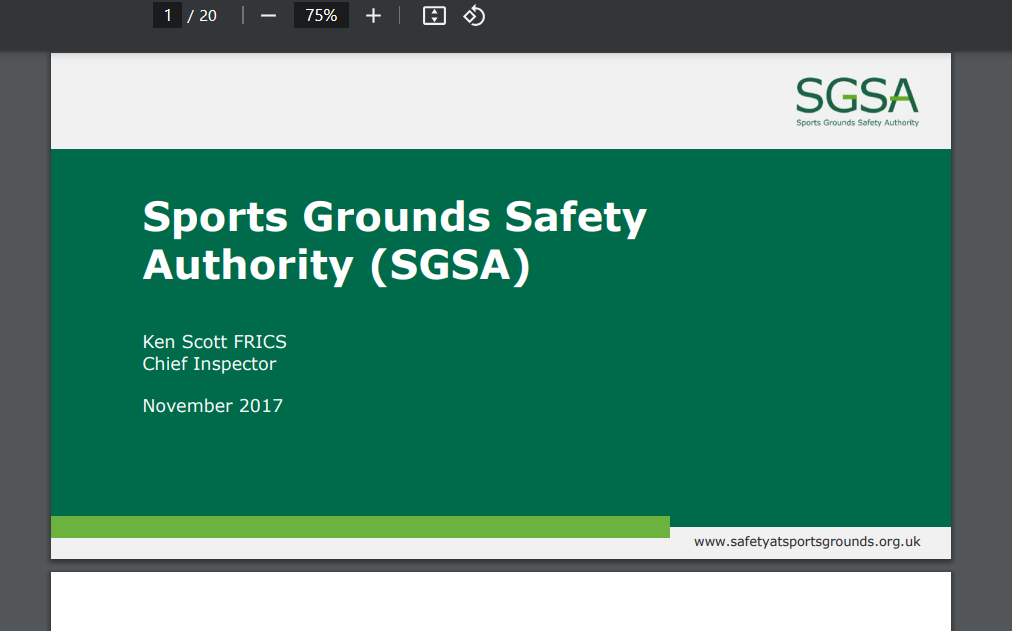The height and width of the screenshot is (631, 1012).
Task: Click the rotate page icon
Action: tap(474, 15)
